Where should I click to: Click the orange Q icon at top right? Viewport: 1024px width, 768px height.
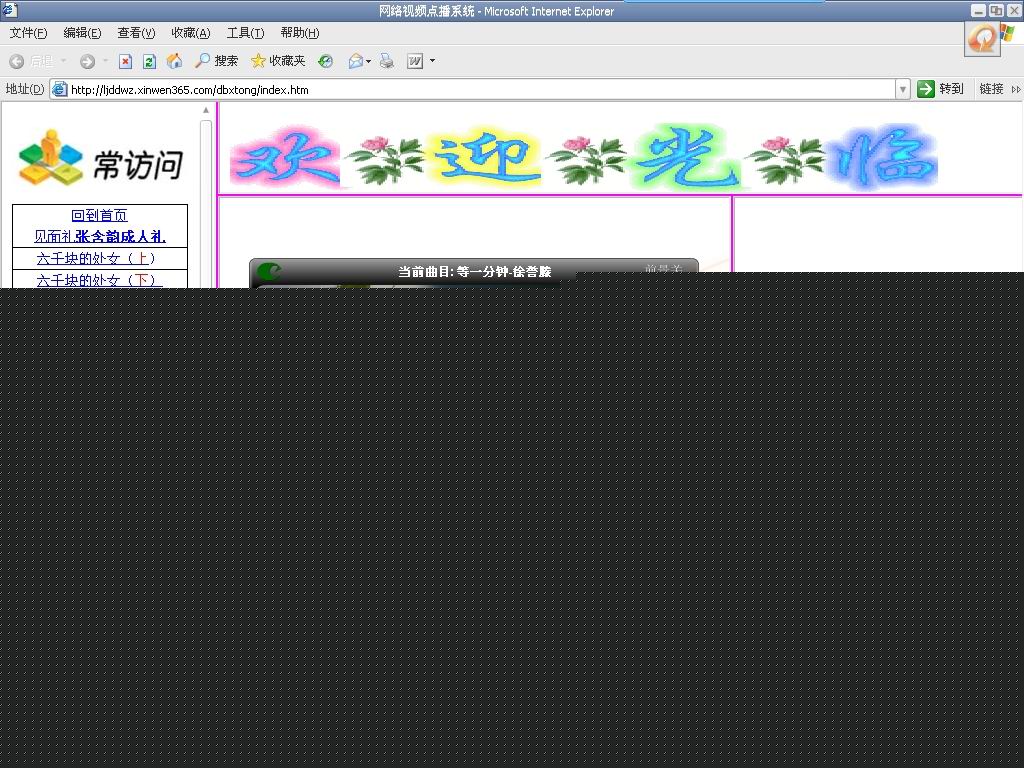tap(982, 39)
